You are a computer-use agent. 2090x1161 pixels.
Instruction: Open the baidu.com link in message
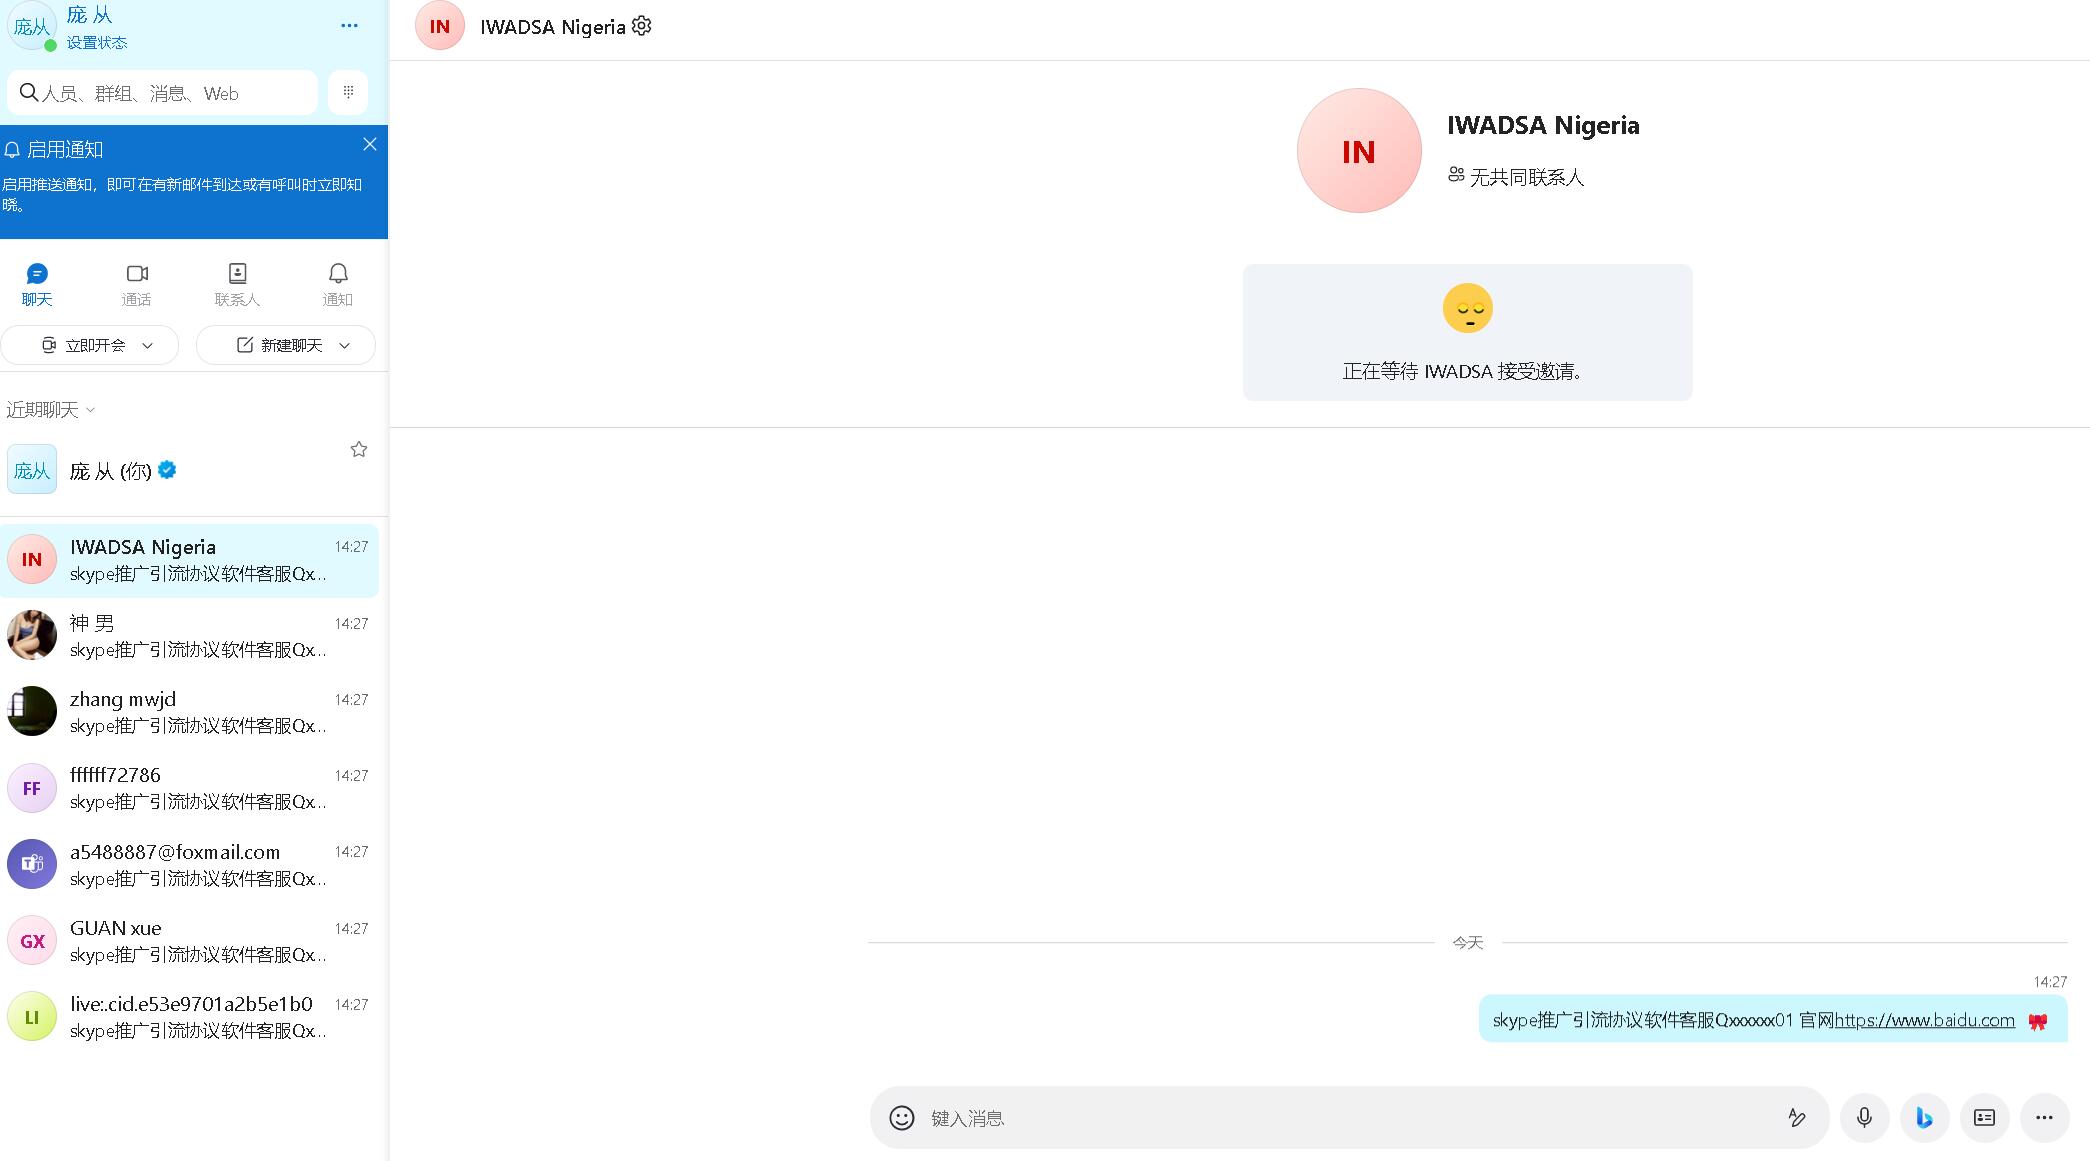(1924, 1020)
